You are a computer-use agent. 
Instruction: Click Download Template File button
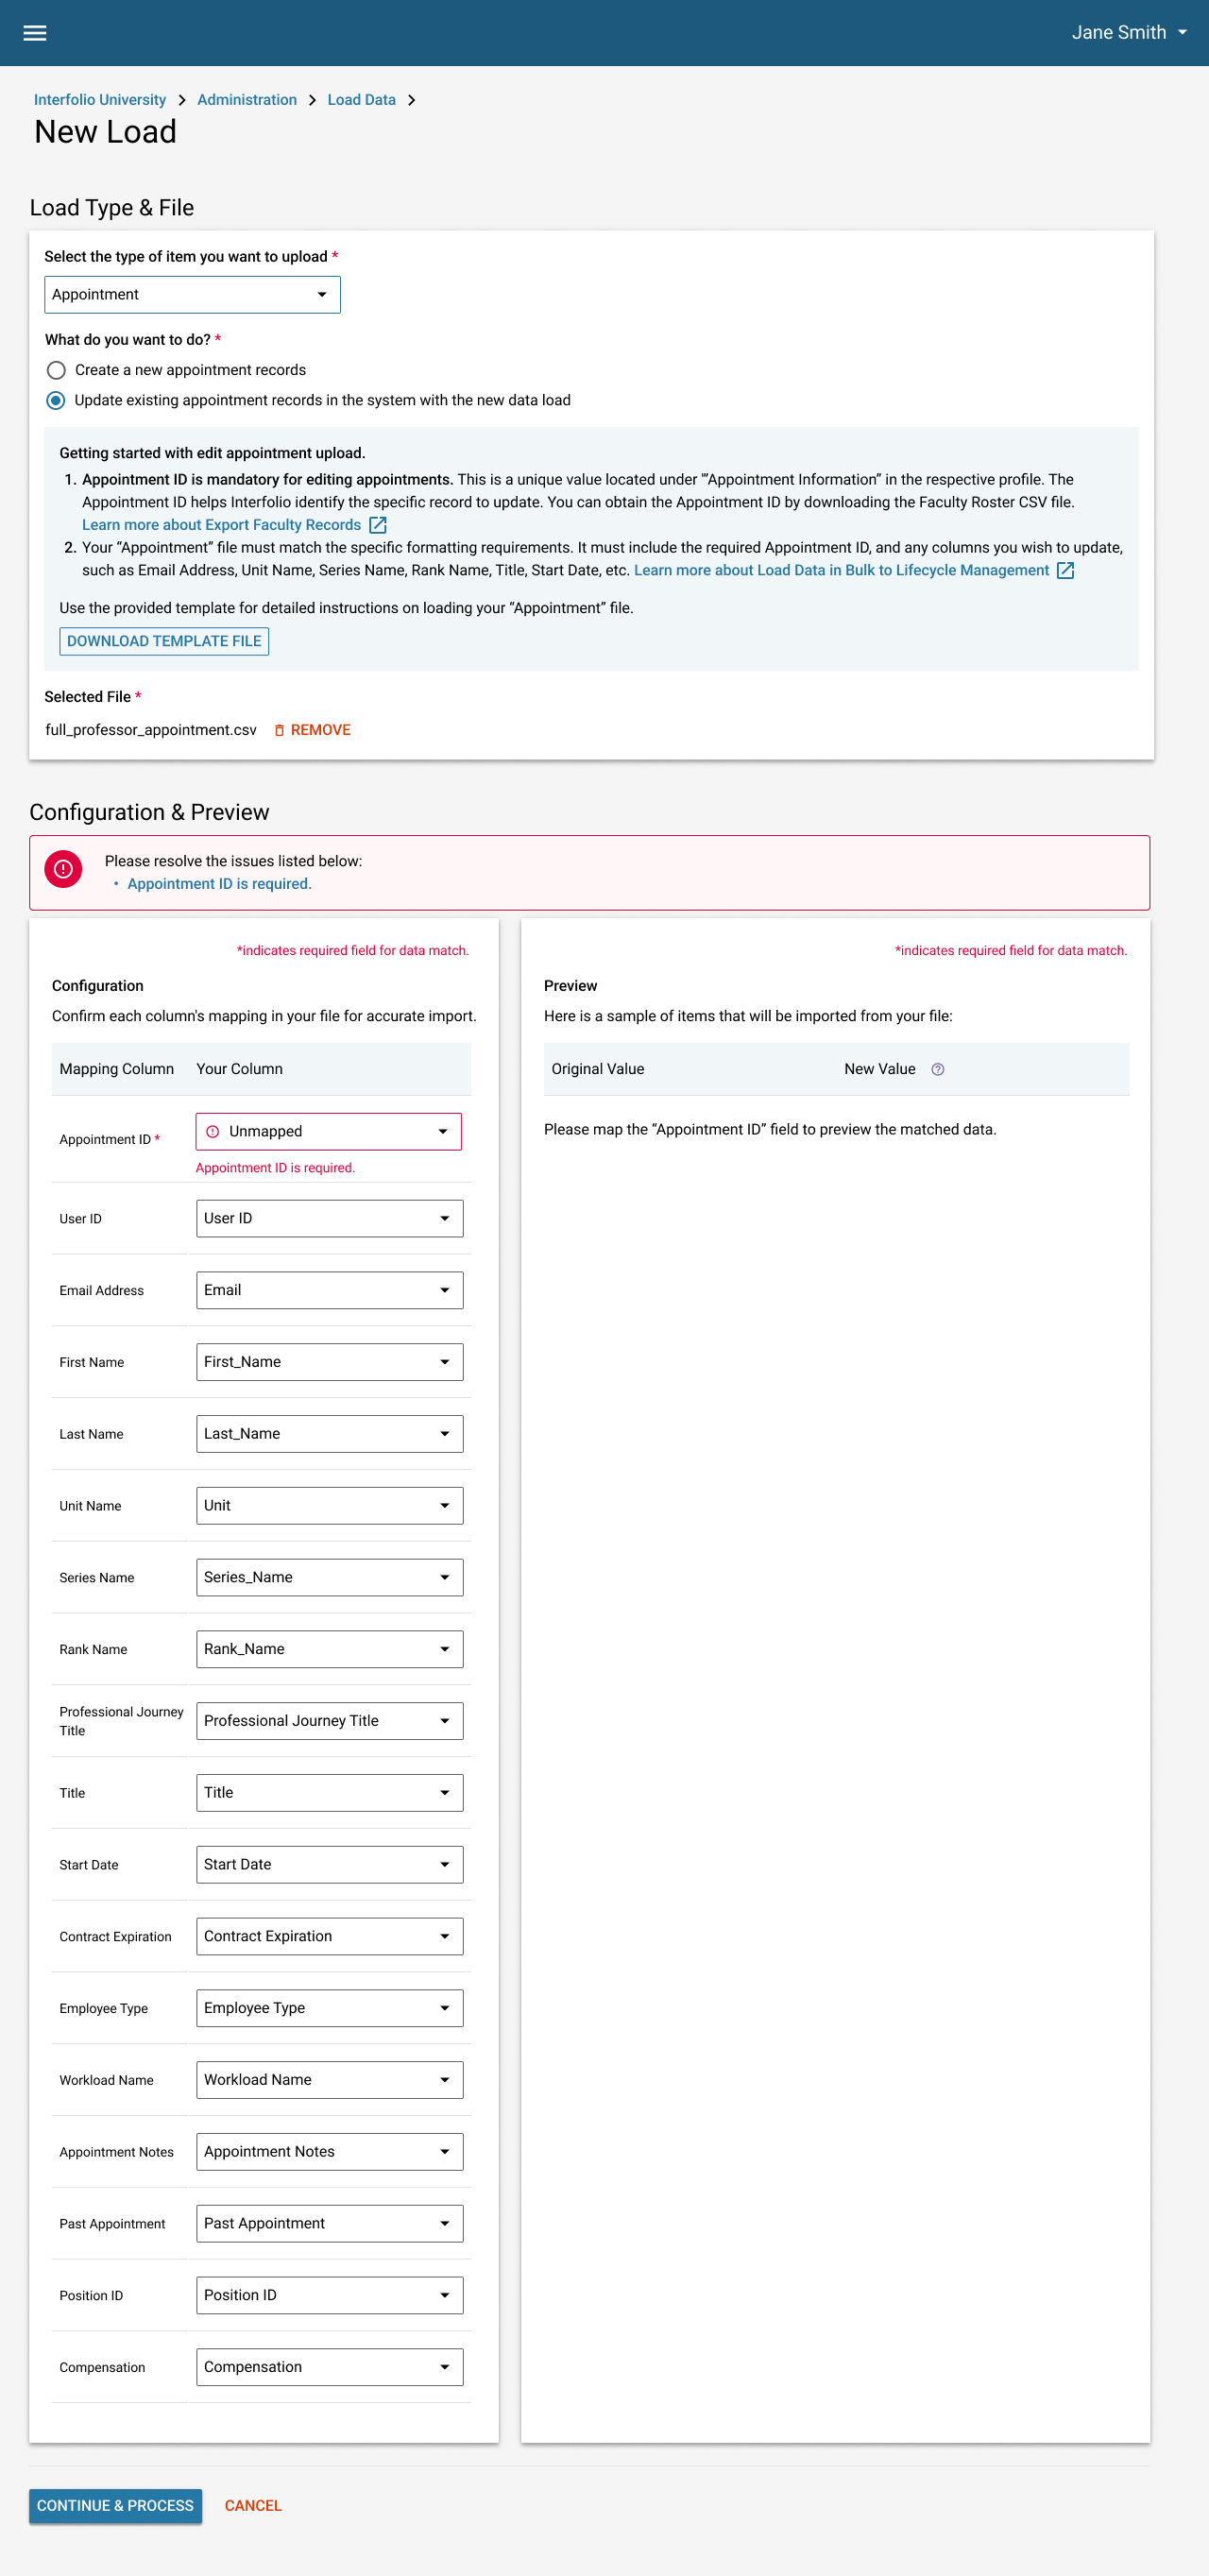click(x=164, y=641)
